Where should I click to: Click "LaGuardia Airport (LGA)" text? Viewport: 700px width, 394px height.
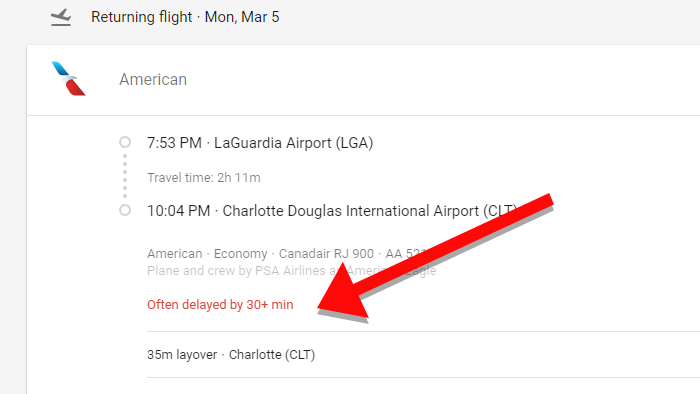294,143
